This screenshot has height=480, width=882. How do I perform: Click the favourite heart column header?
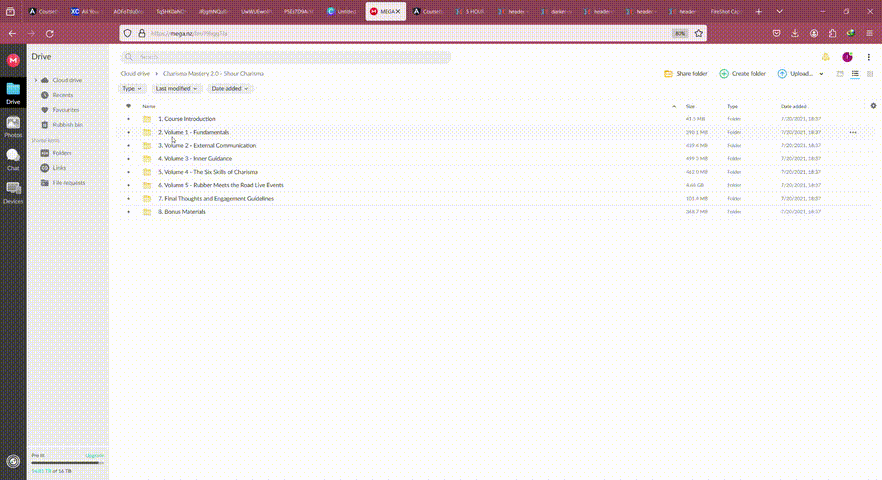128,106
